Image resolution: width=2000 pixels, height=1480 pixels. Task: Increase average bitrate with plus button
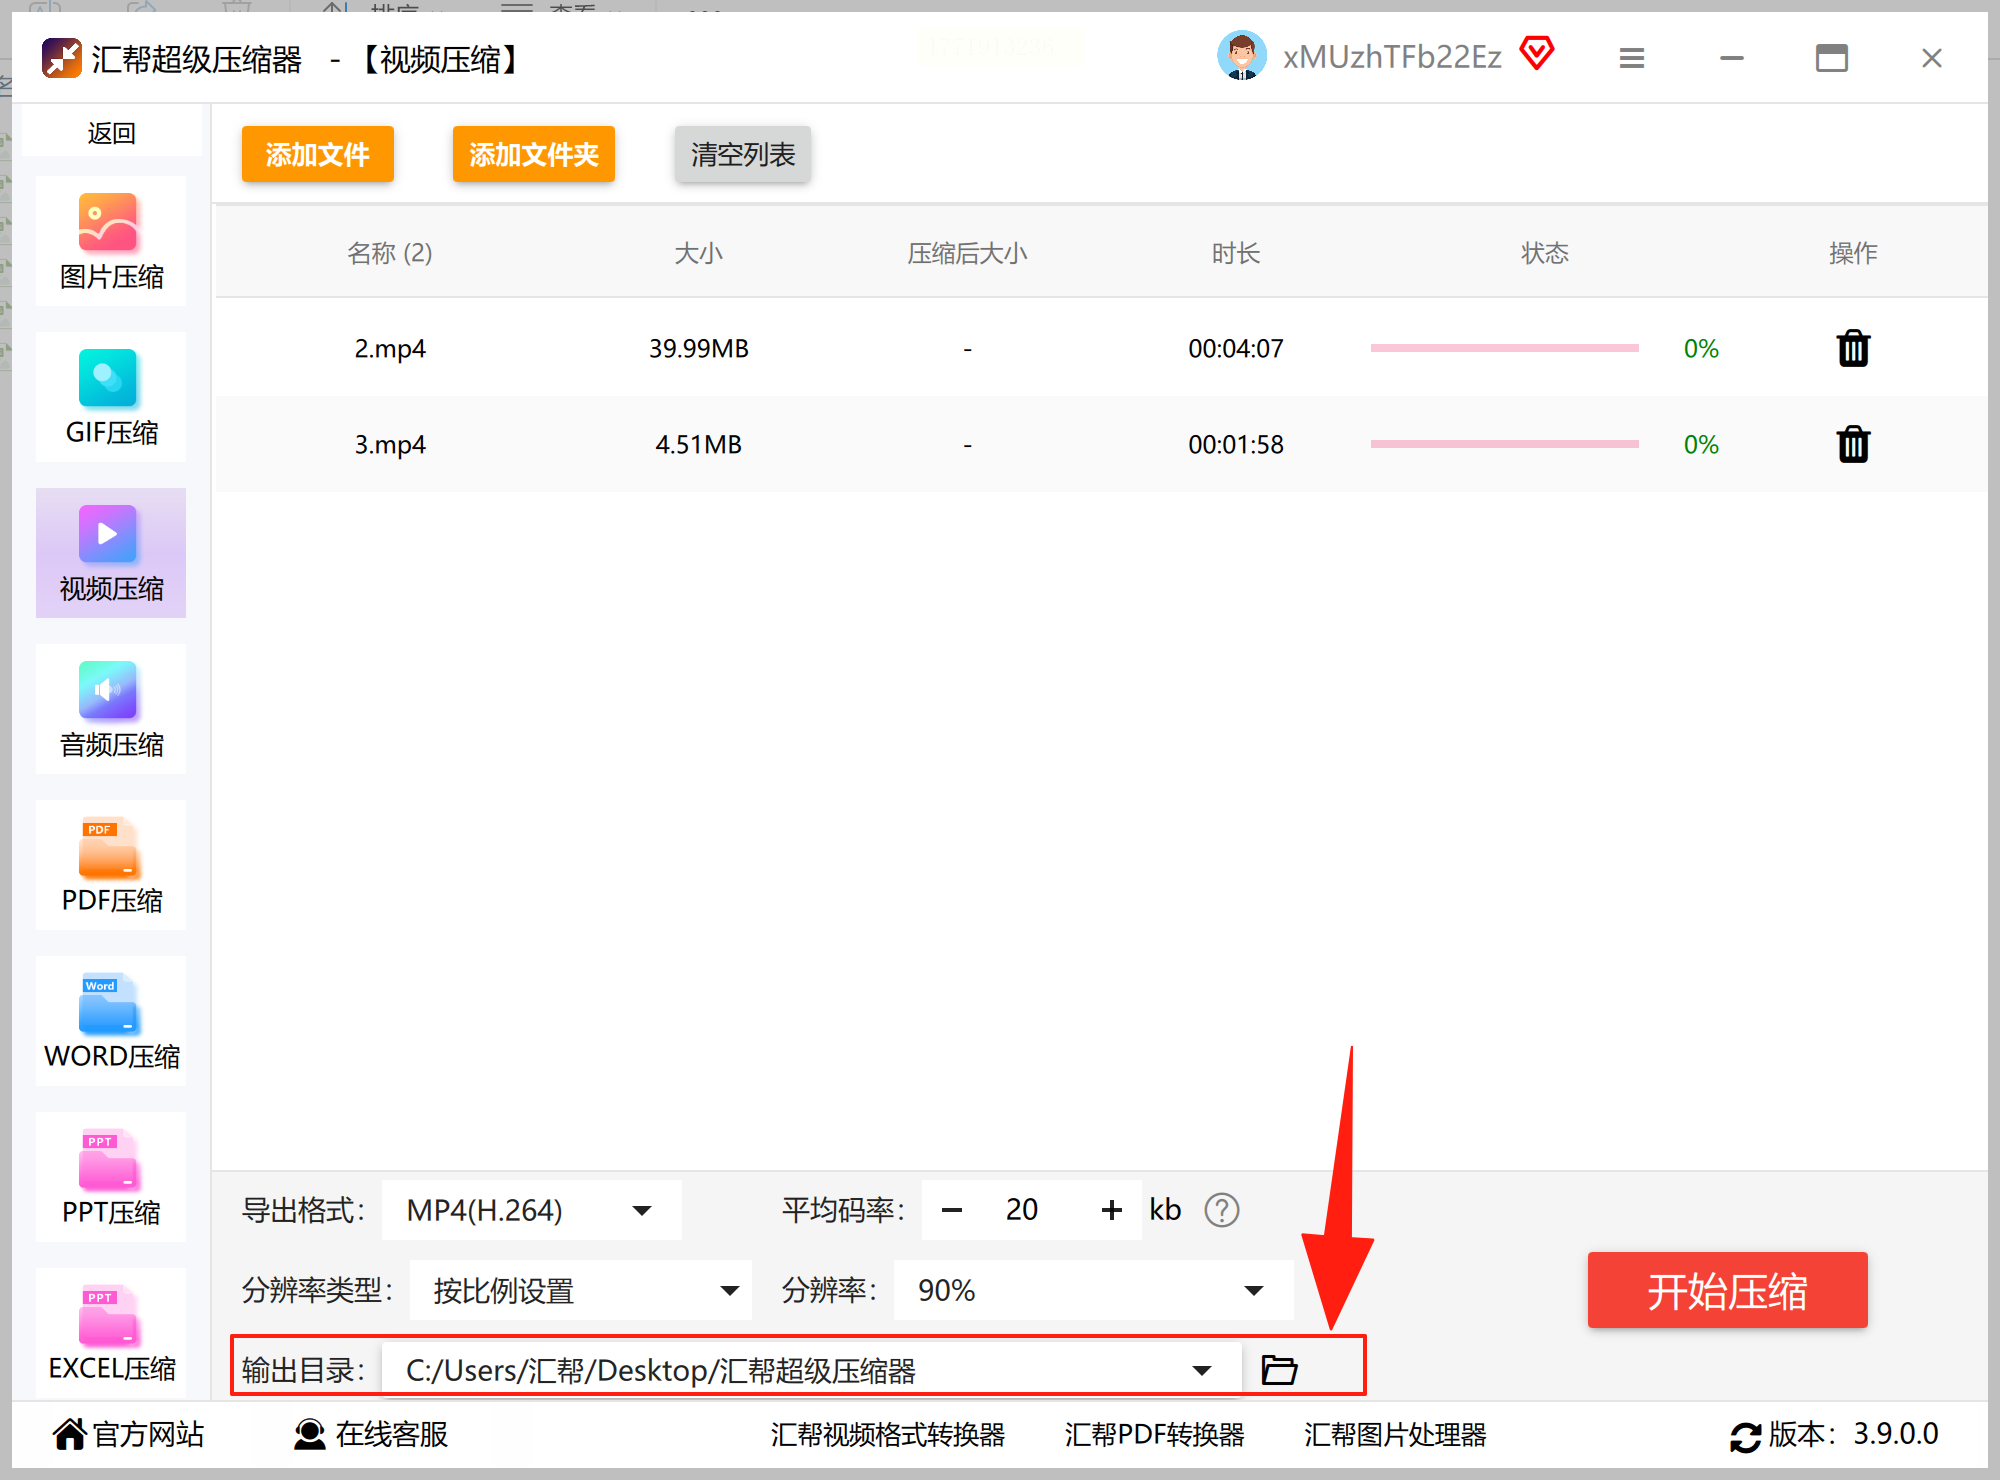(x=1111, y=1211)
